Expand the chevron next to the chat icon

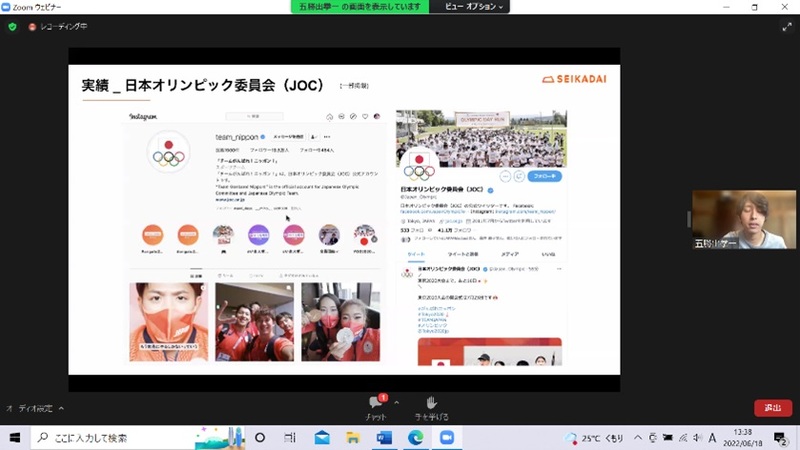click(396, 403)
